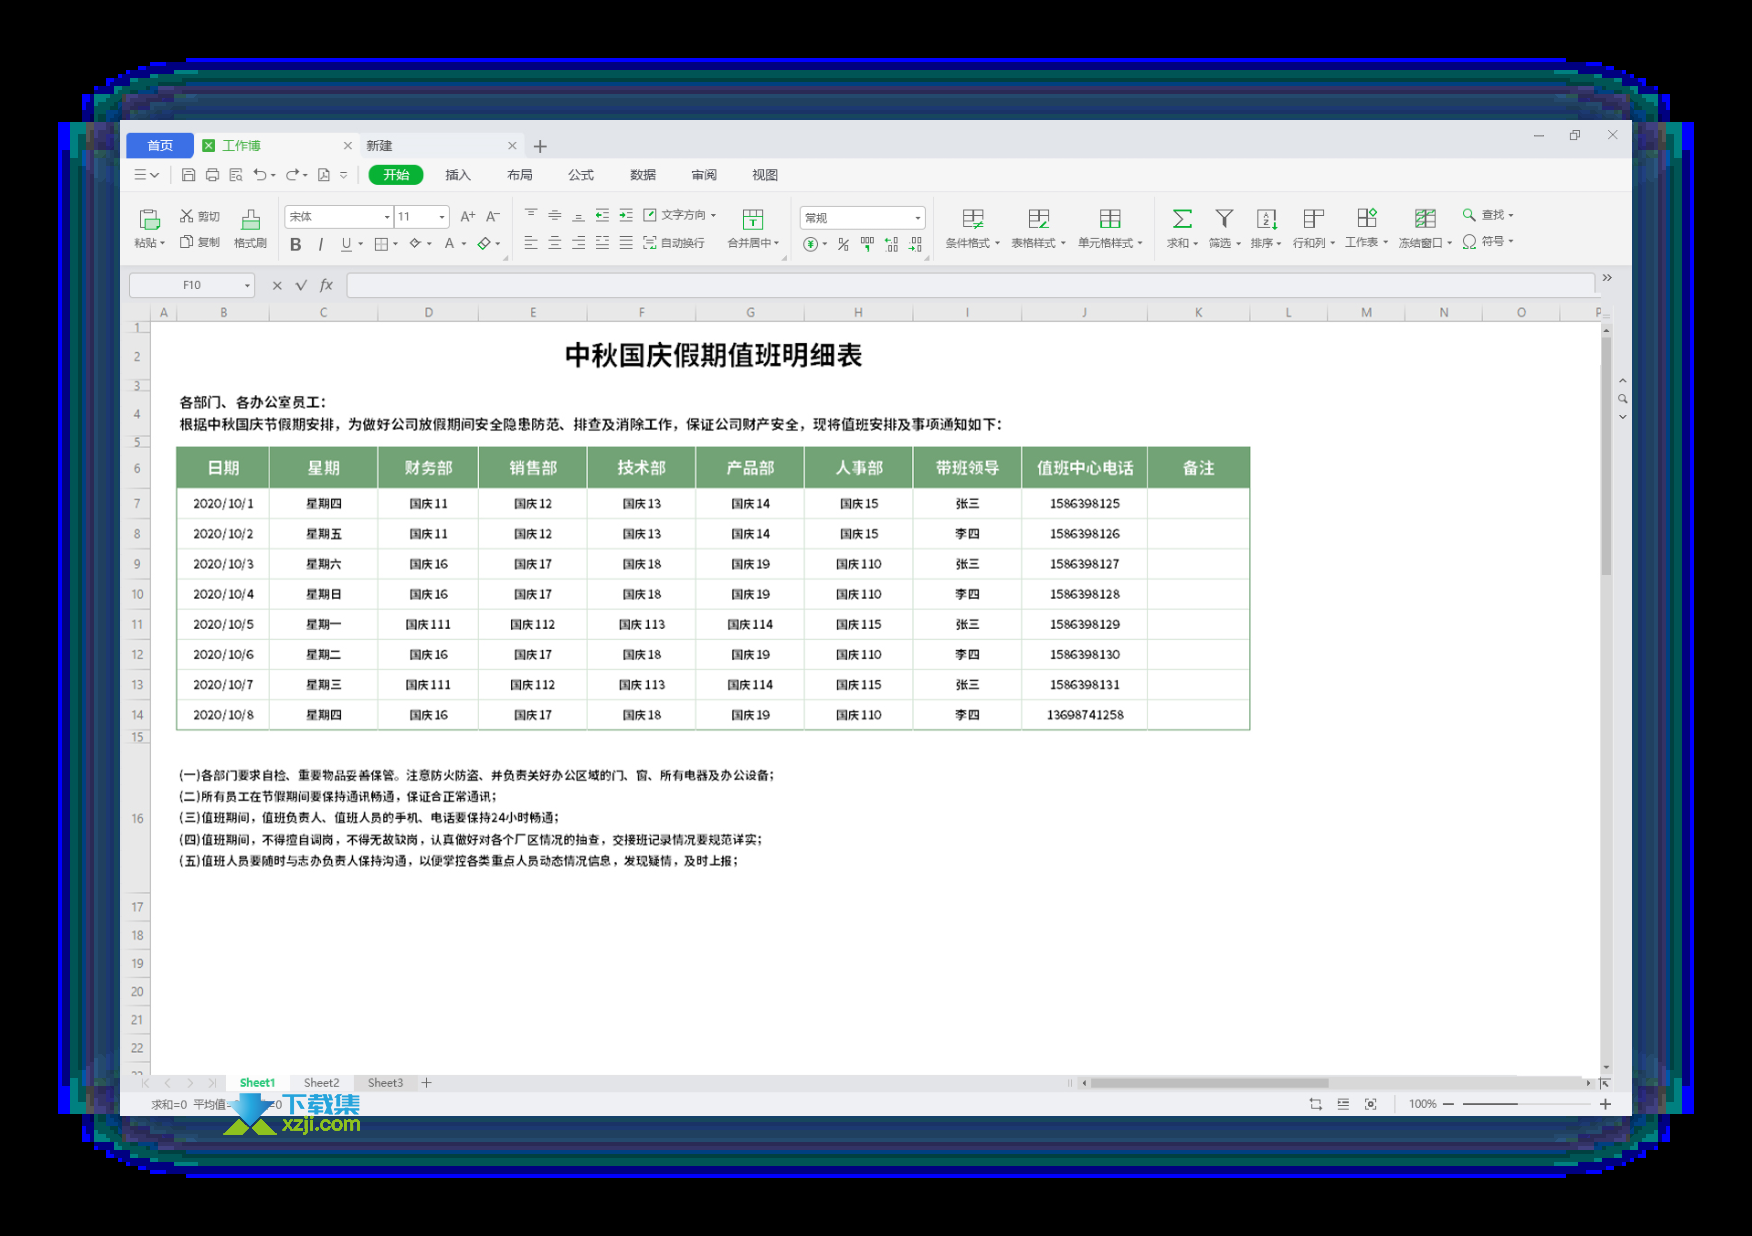Click zoom in plus button in status bar

point(1605,1104)
